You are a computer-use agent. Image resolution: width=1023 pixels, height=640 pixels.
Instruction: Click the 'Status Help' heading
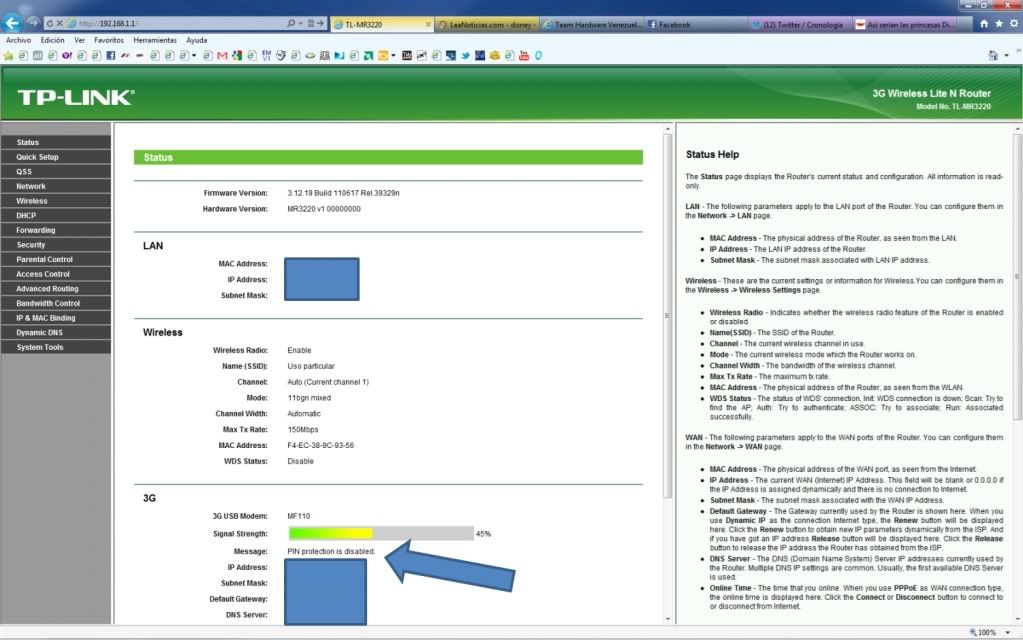[712, 155]
